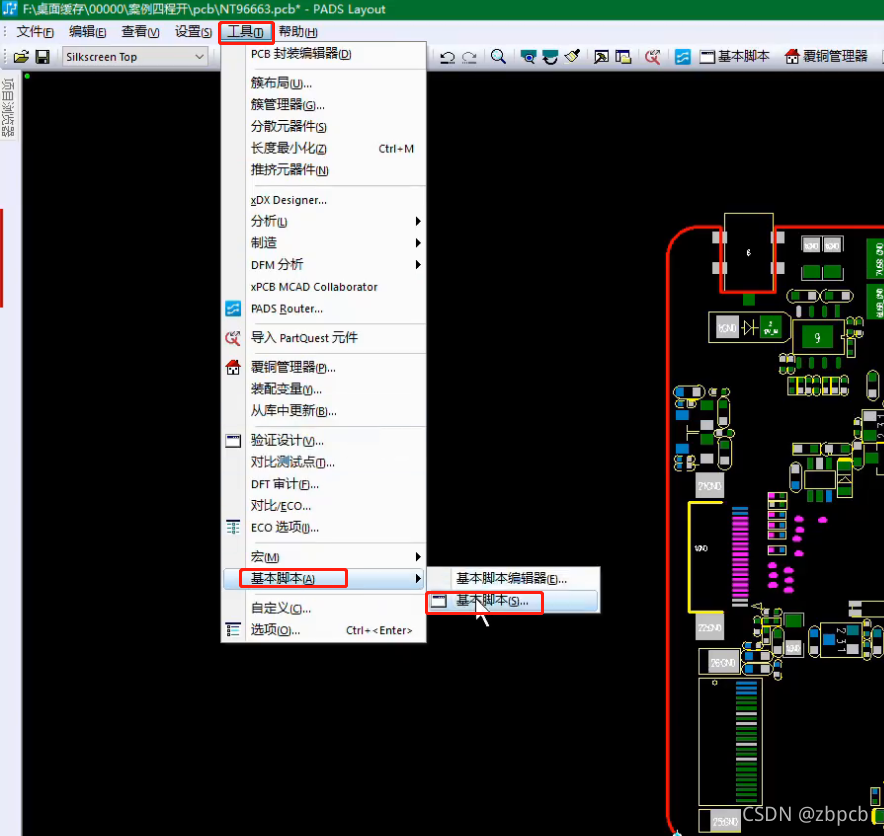Open the 项目浏览器 side tab

(x=8, y=107)
